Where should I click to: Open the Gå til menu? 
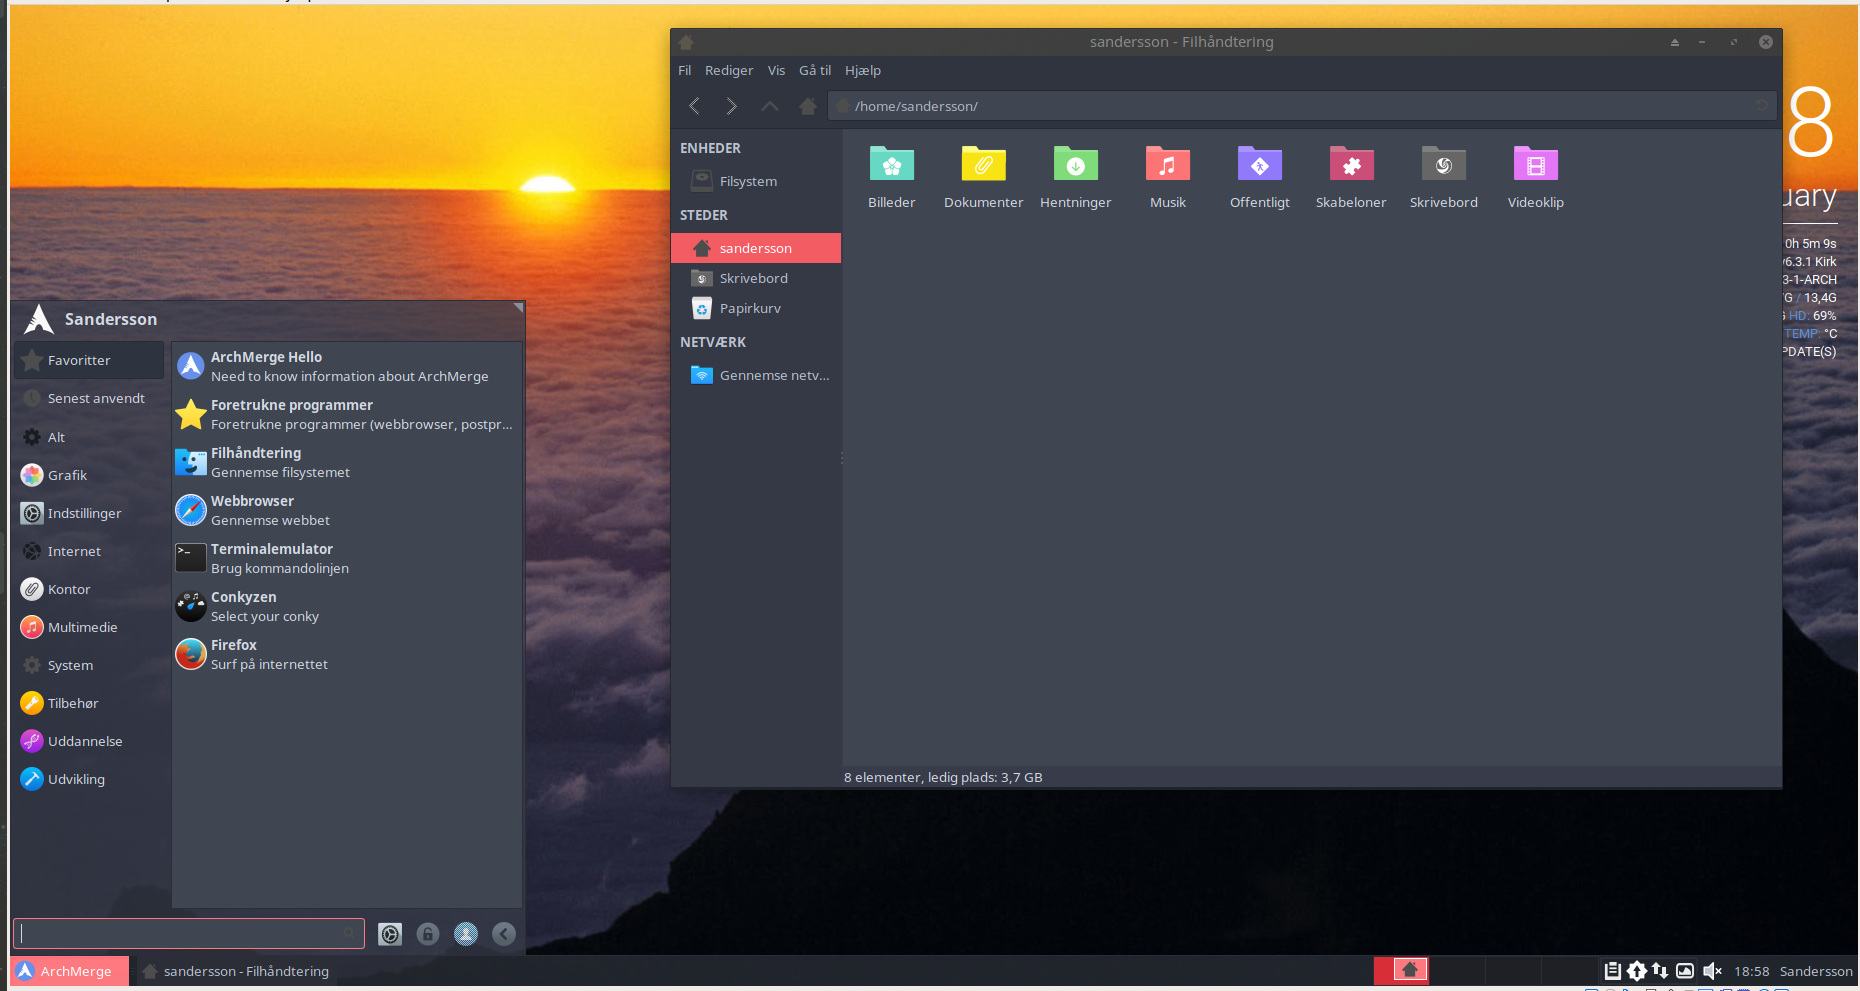tap(815, 70)
